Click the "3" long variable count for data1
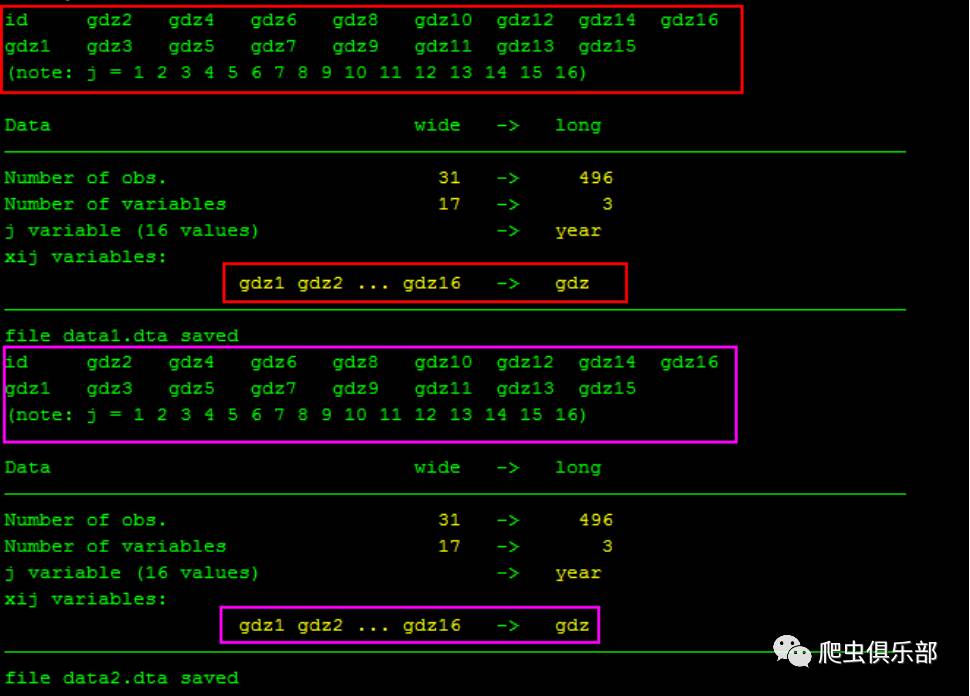 coord(607,205)
